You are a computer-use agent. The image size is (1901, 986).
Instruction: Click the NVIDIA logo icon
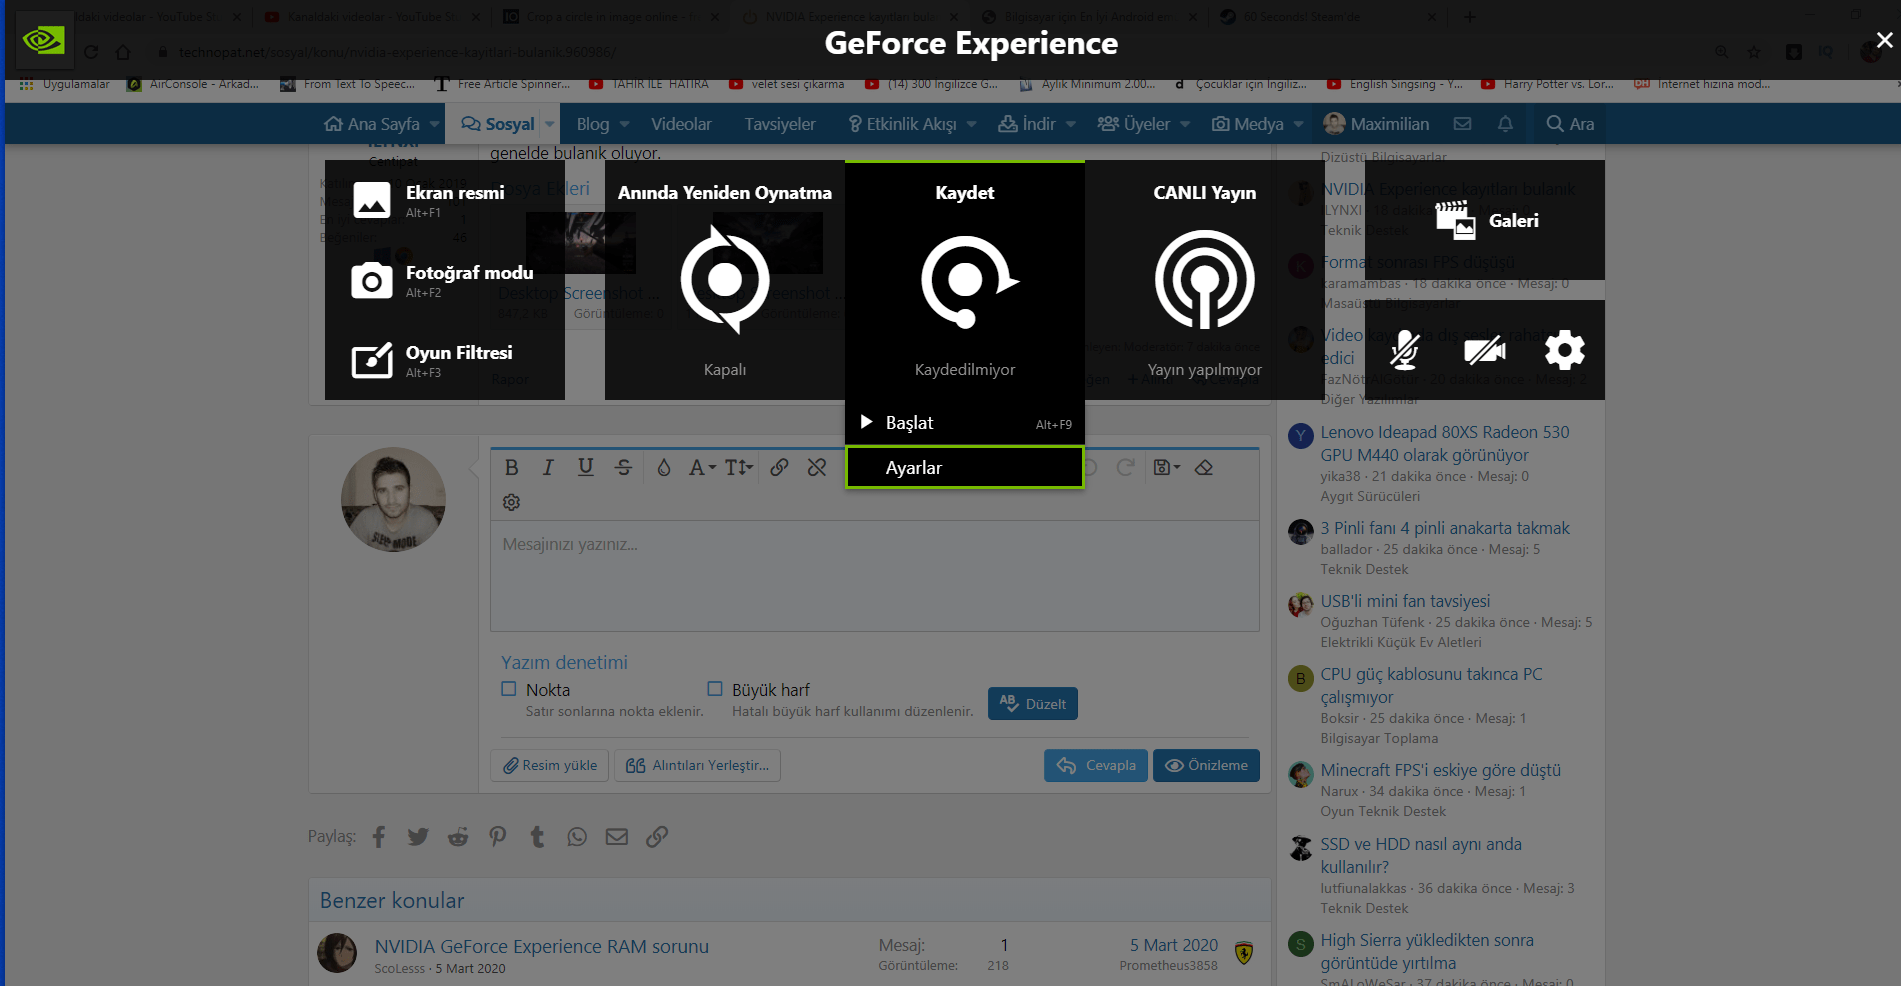click(x=44, y=40)
